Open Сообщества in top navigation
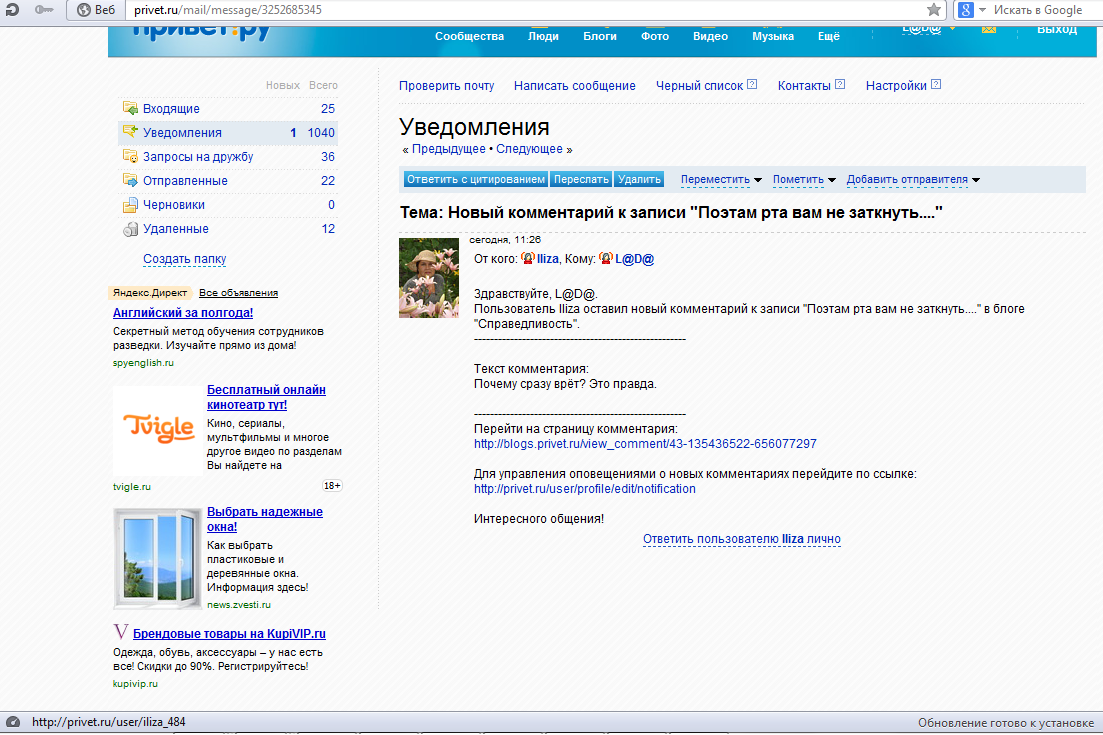Image resolution: width=1103 pixels, height=735 pixels. [469, 36]
